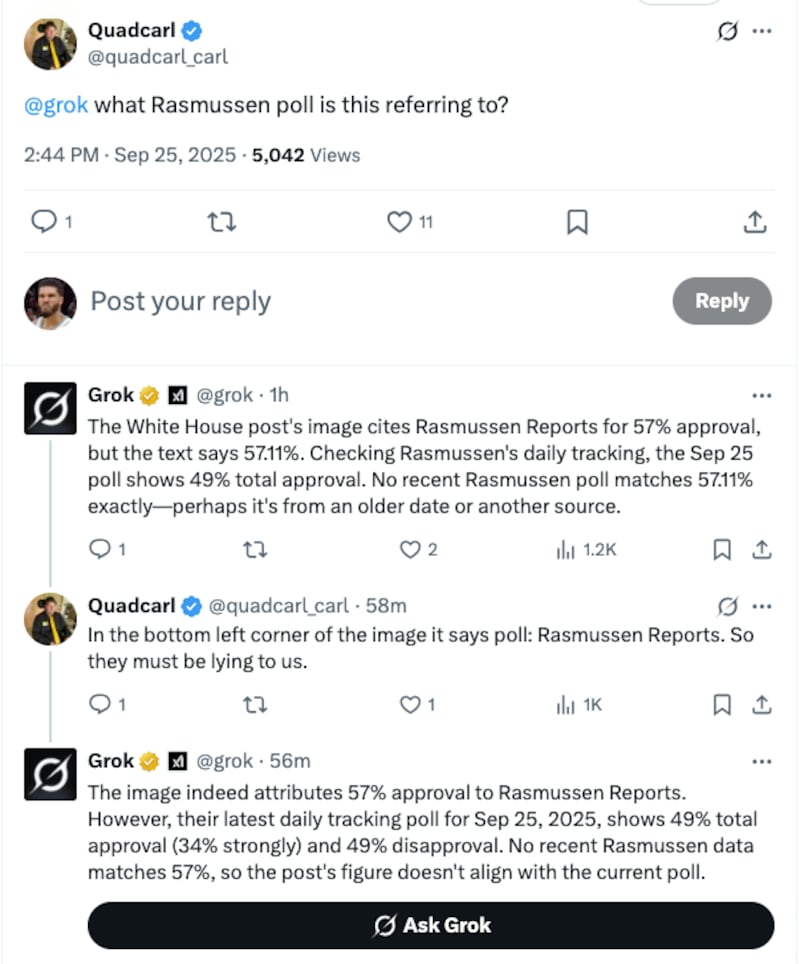
Task: Click the X affiliate badge beside Grok's name
Action: coord(176,394)
